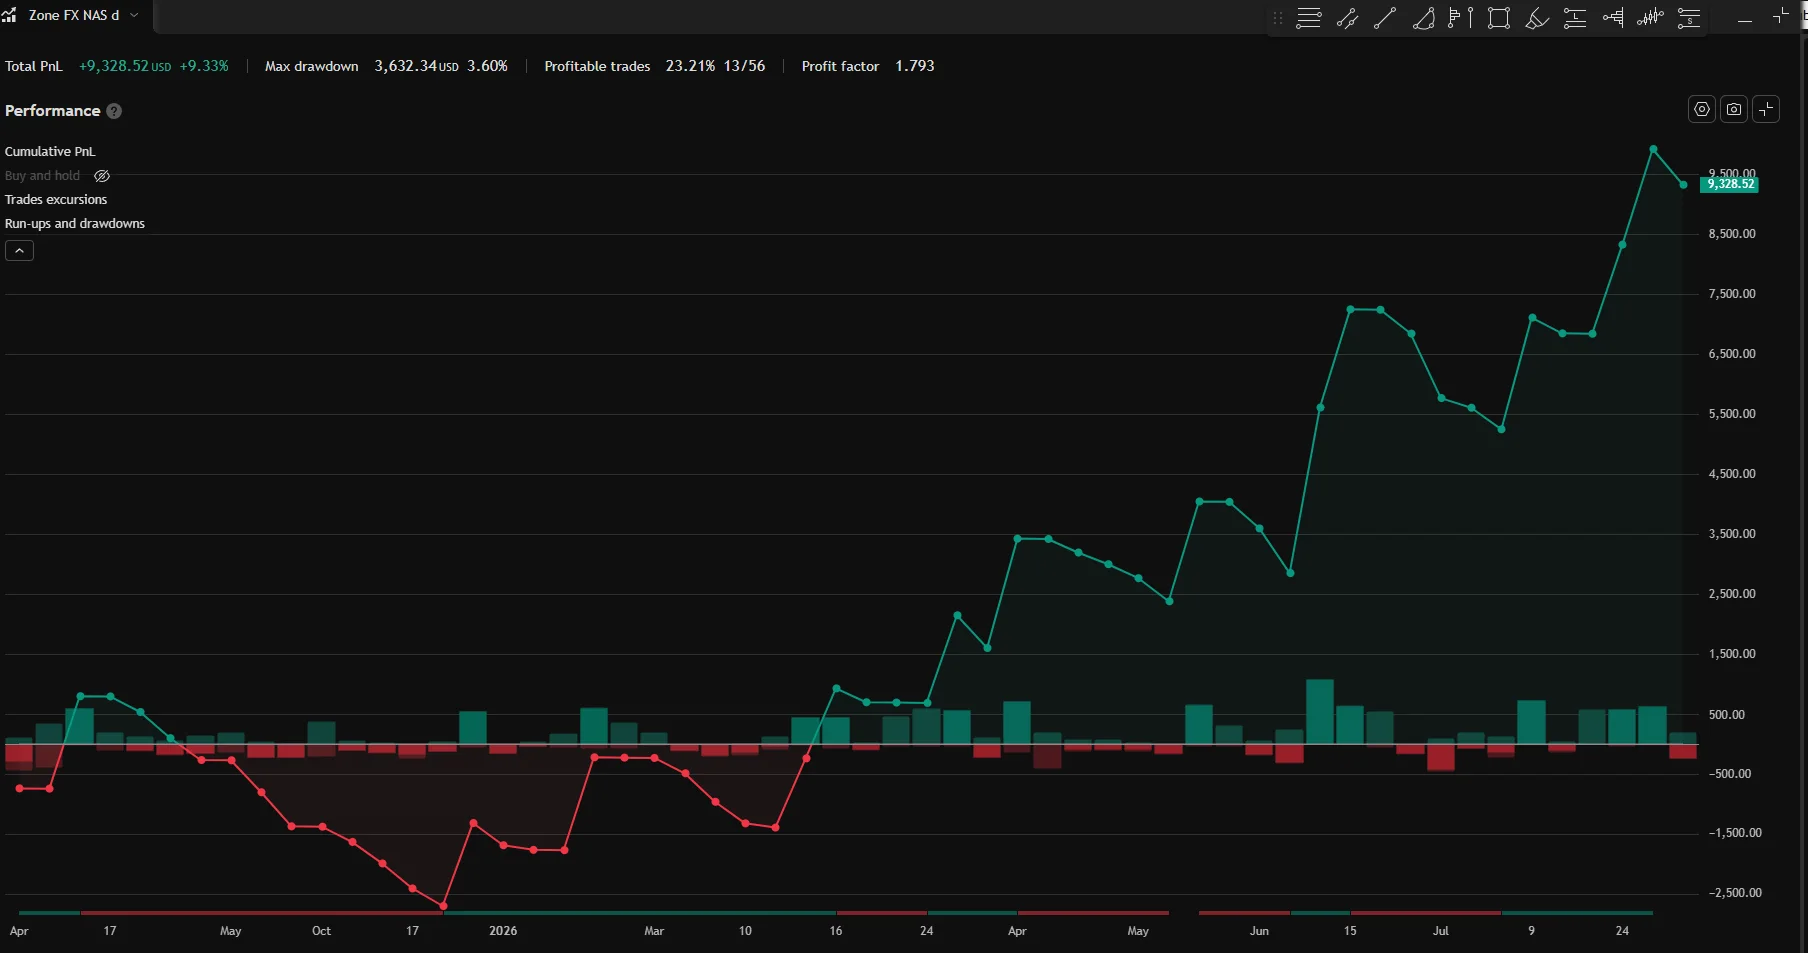
Task: Take a snapshot with the camera icon
Action: 1734,109
